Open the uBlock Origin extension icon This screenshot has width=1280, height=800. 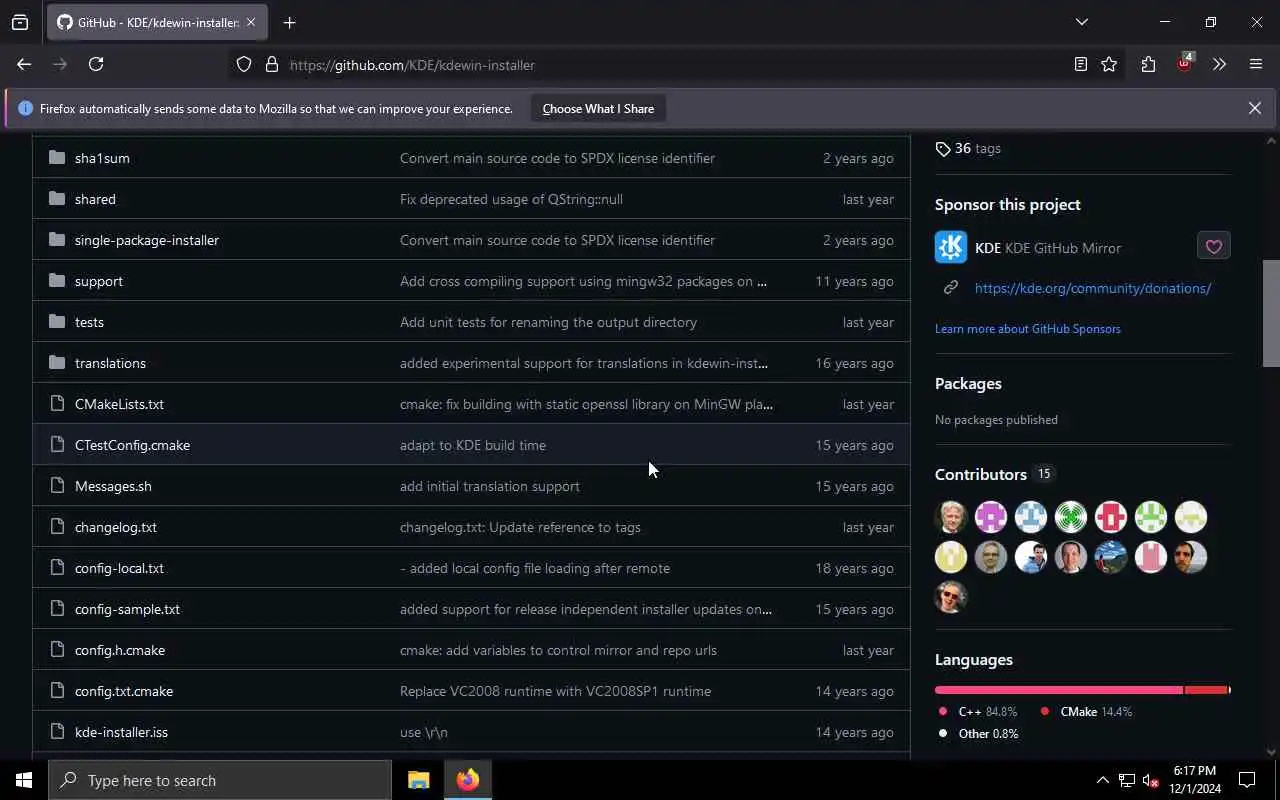(x=1185, y=64)
